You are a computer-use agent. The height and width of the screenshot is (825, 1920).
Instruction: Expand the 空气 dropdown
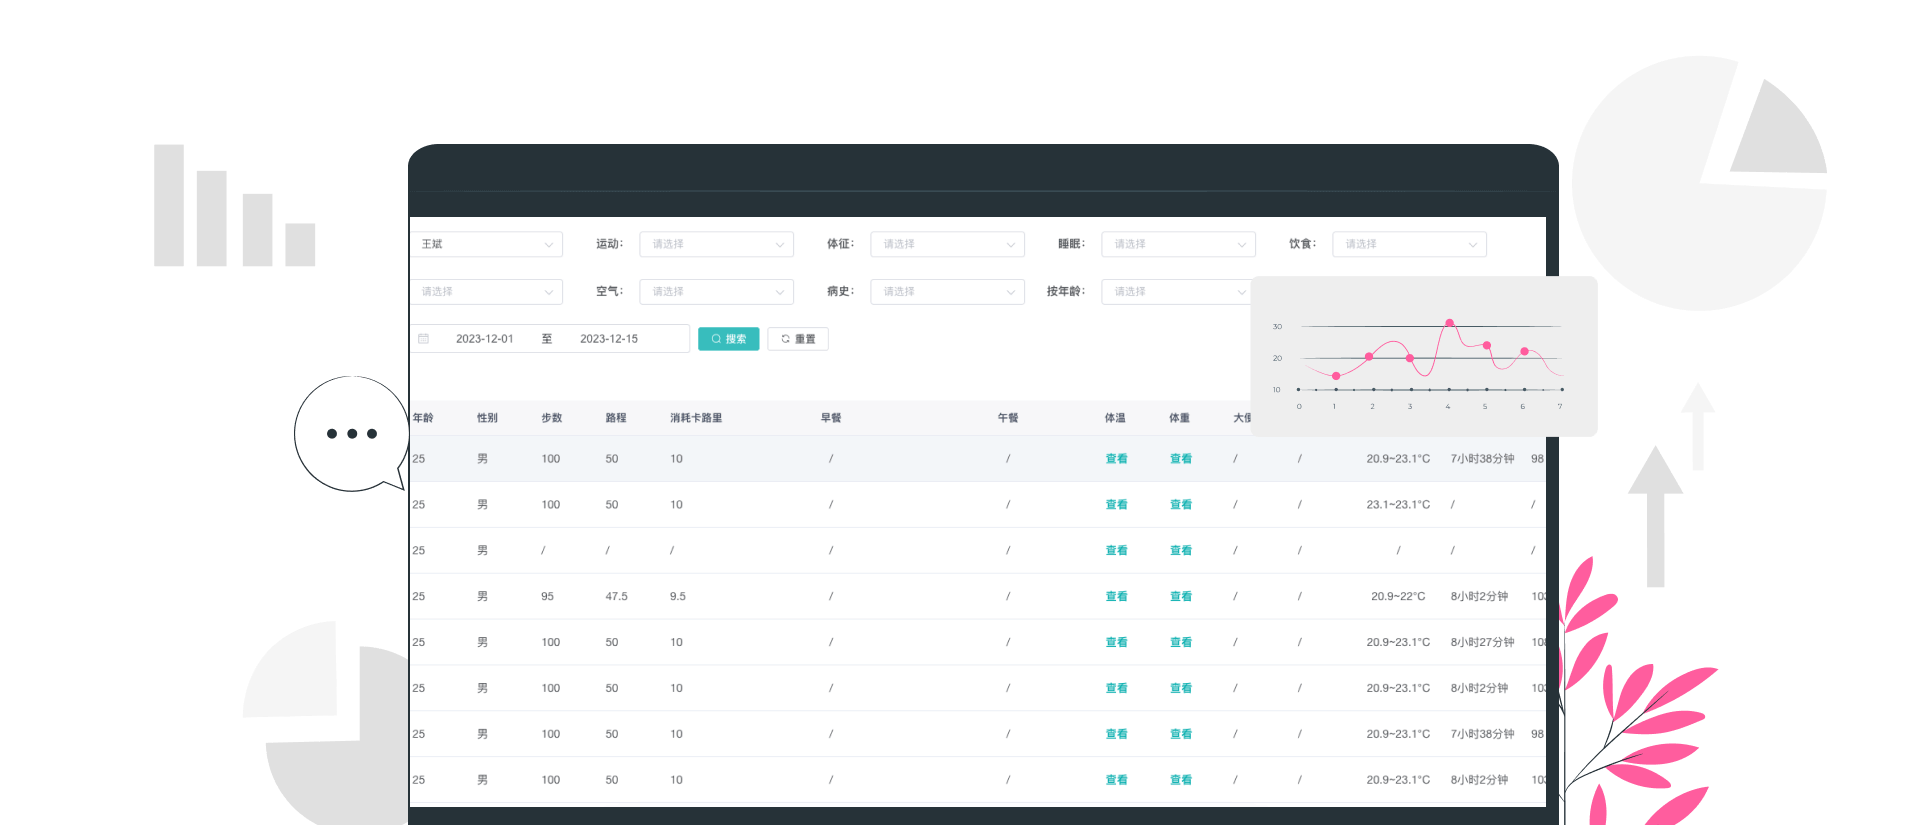(x=716, y=291)
